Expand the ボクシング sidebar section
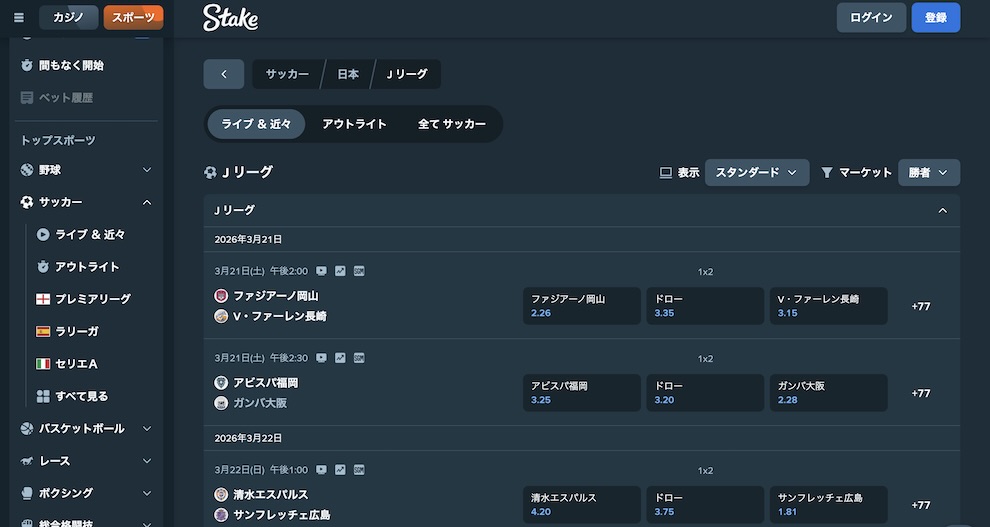The height and width of the screenshot is (527, 990). click(x=146, y=493)
